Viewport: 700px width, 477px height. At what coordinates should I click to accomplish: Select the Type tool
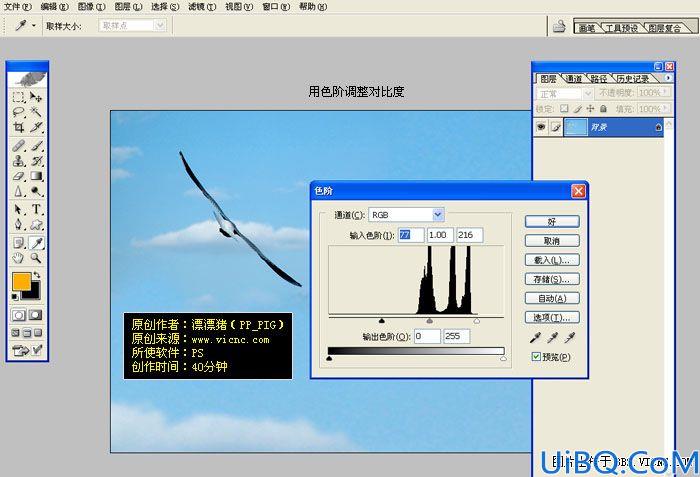click(36, 209)
